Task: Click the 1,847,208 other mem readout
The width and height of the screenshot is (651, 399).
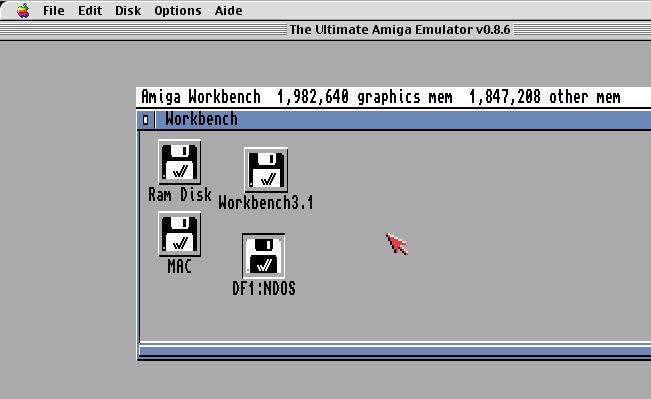Action: point(545,97)
